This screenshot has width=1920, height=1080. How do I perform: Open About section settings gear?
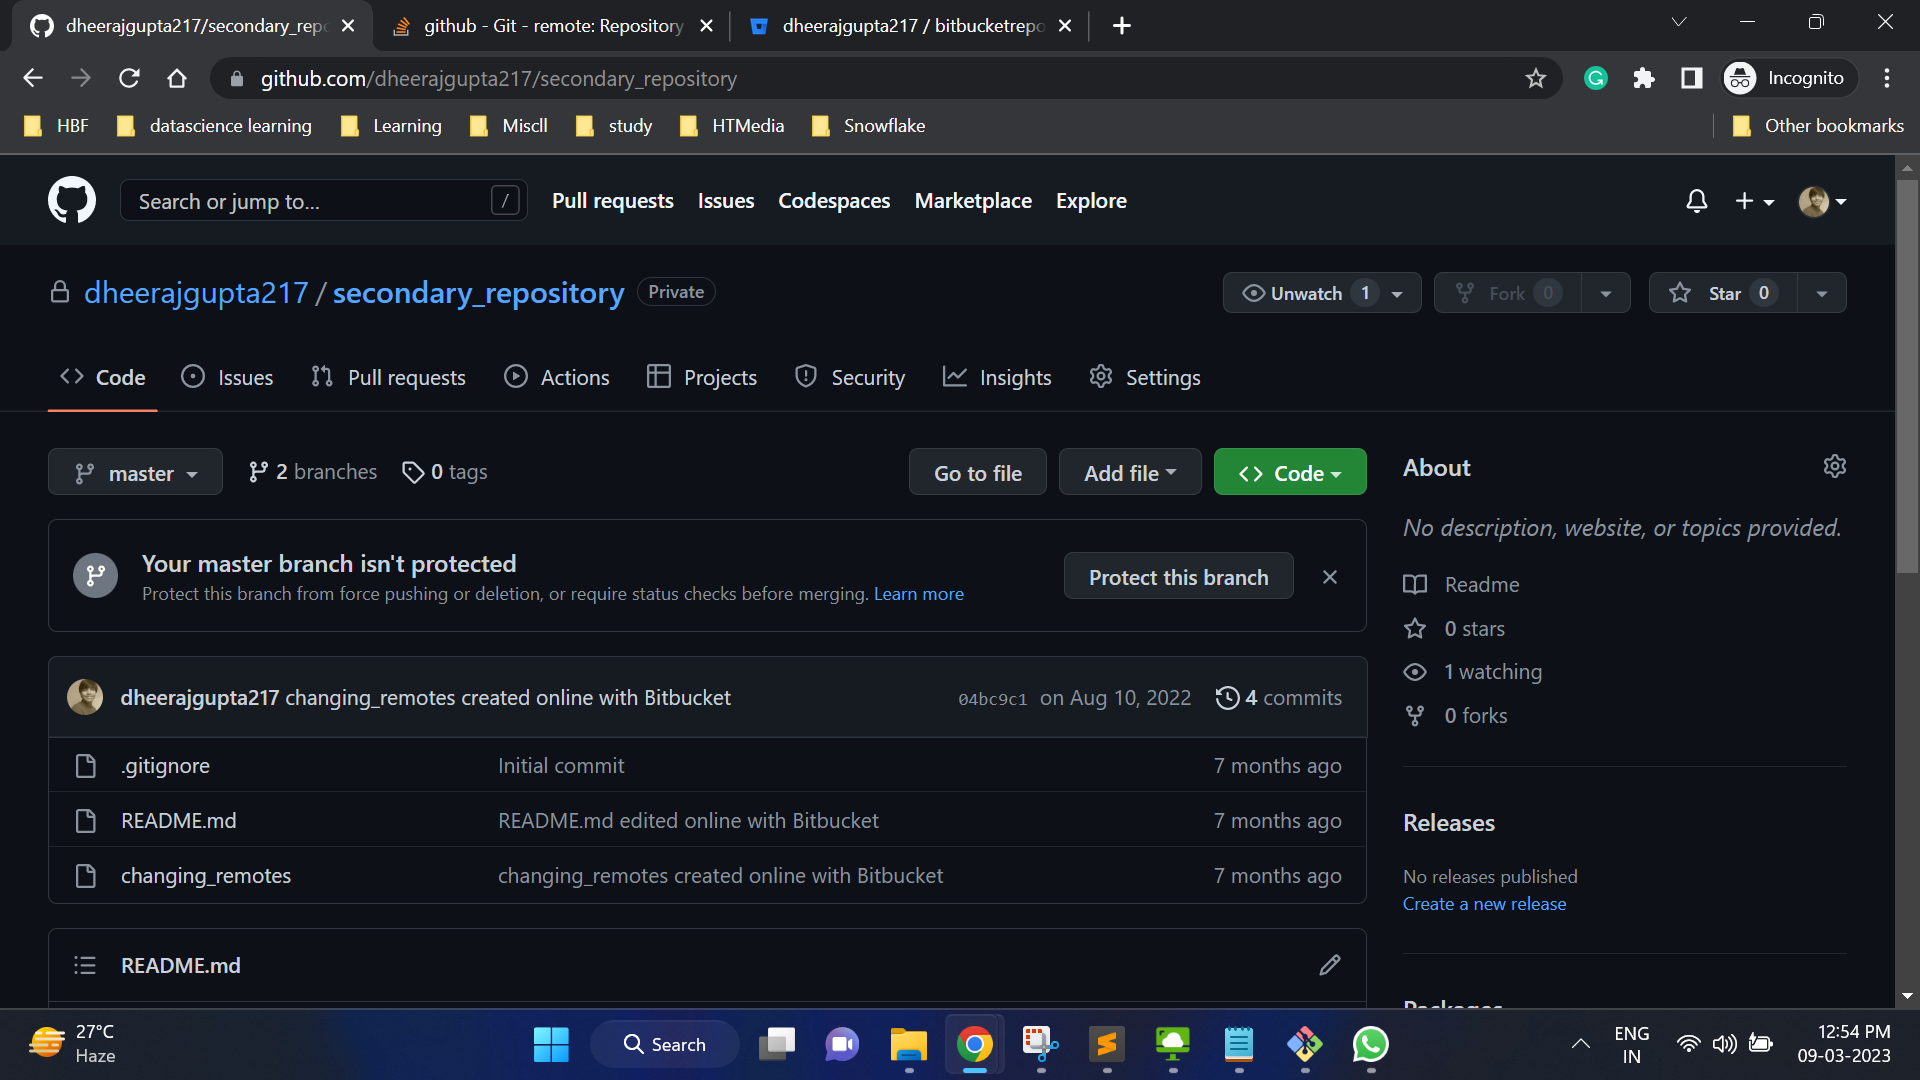click(x=1834, y=465)
